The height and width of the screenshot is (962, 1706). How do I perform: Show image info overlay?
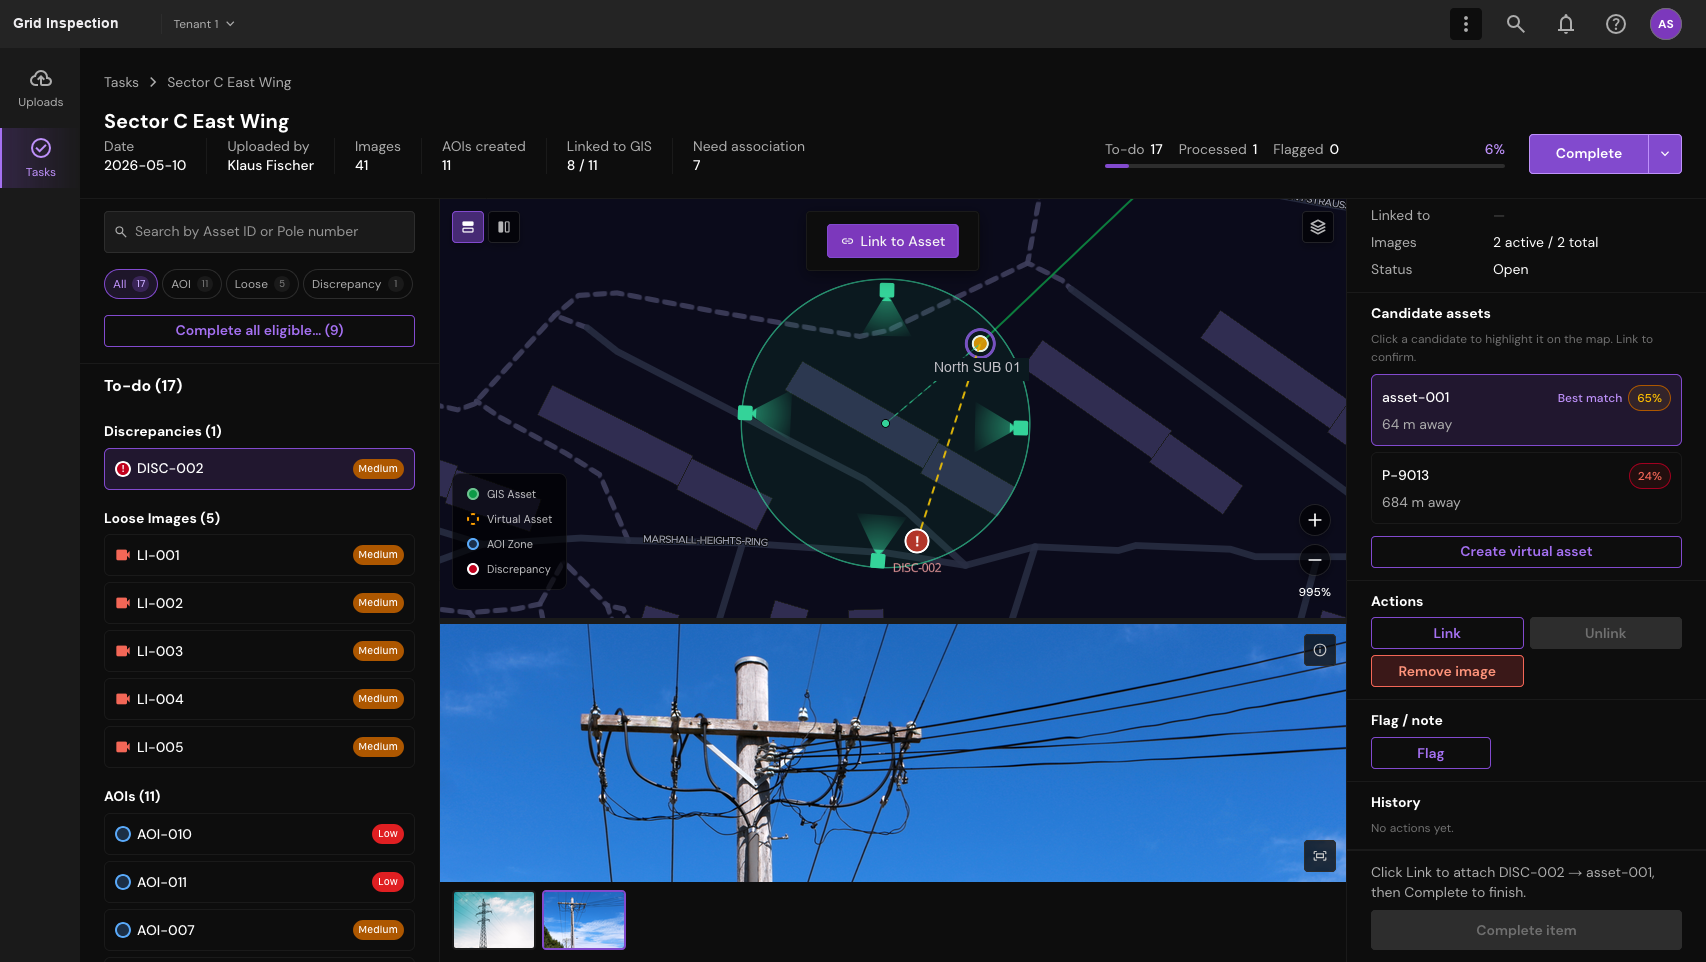[1320, 650]
